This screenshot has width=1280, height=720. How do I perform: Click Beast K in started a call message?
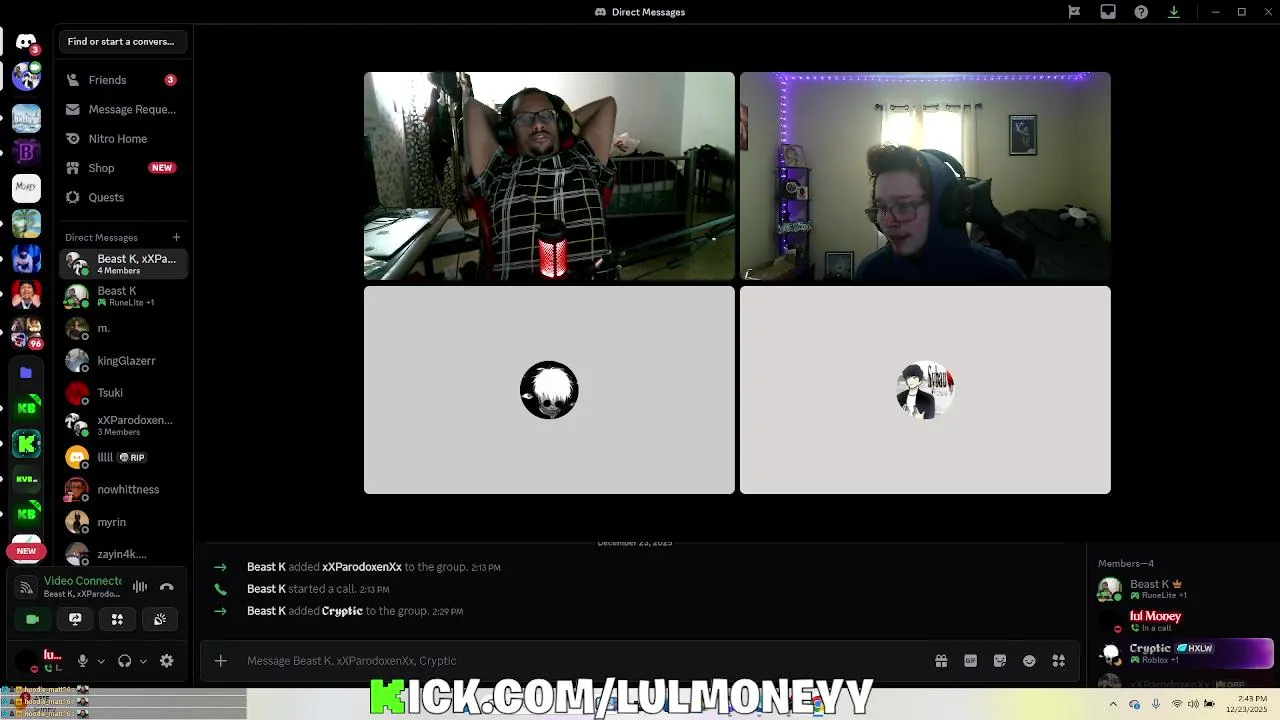click(x=266, y=589)
